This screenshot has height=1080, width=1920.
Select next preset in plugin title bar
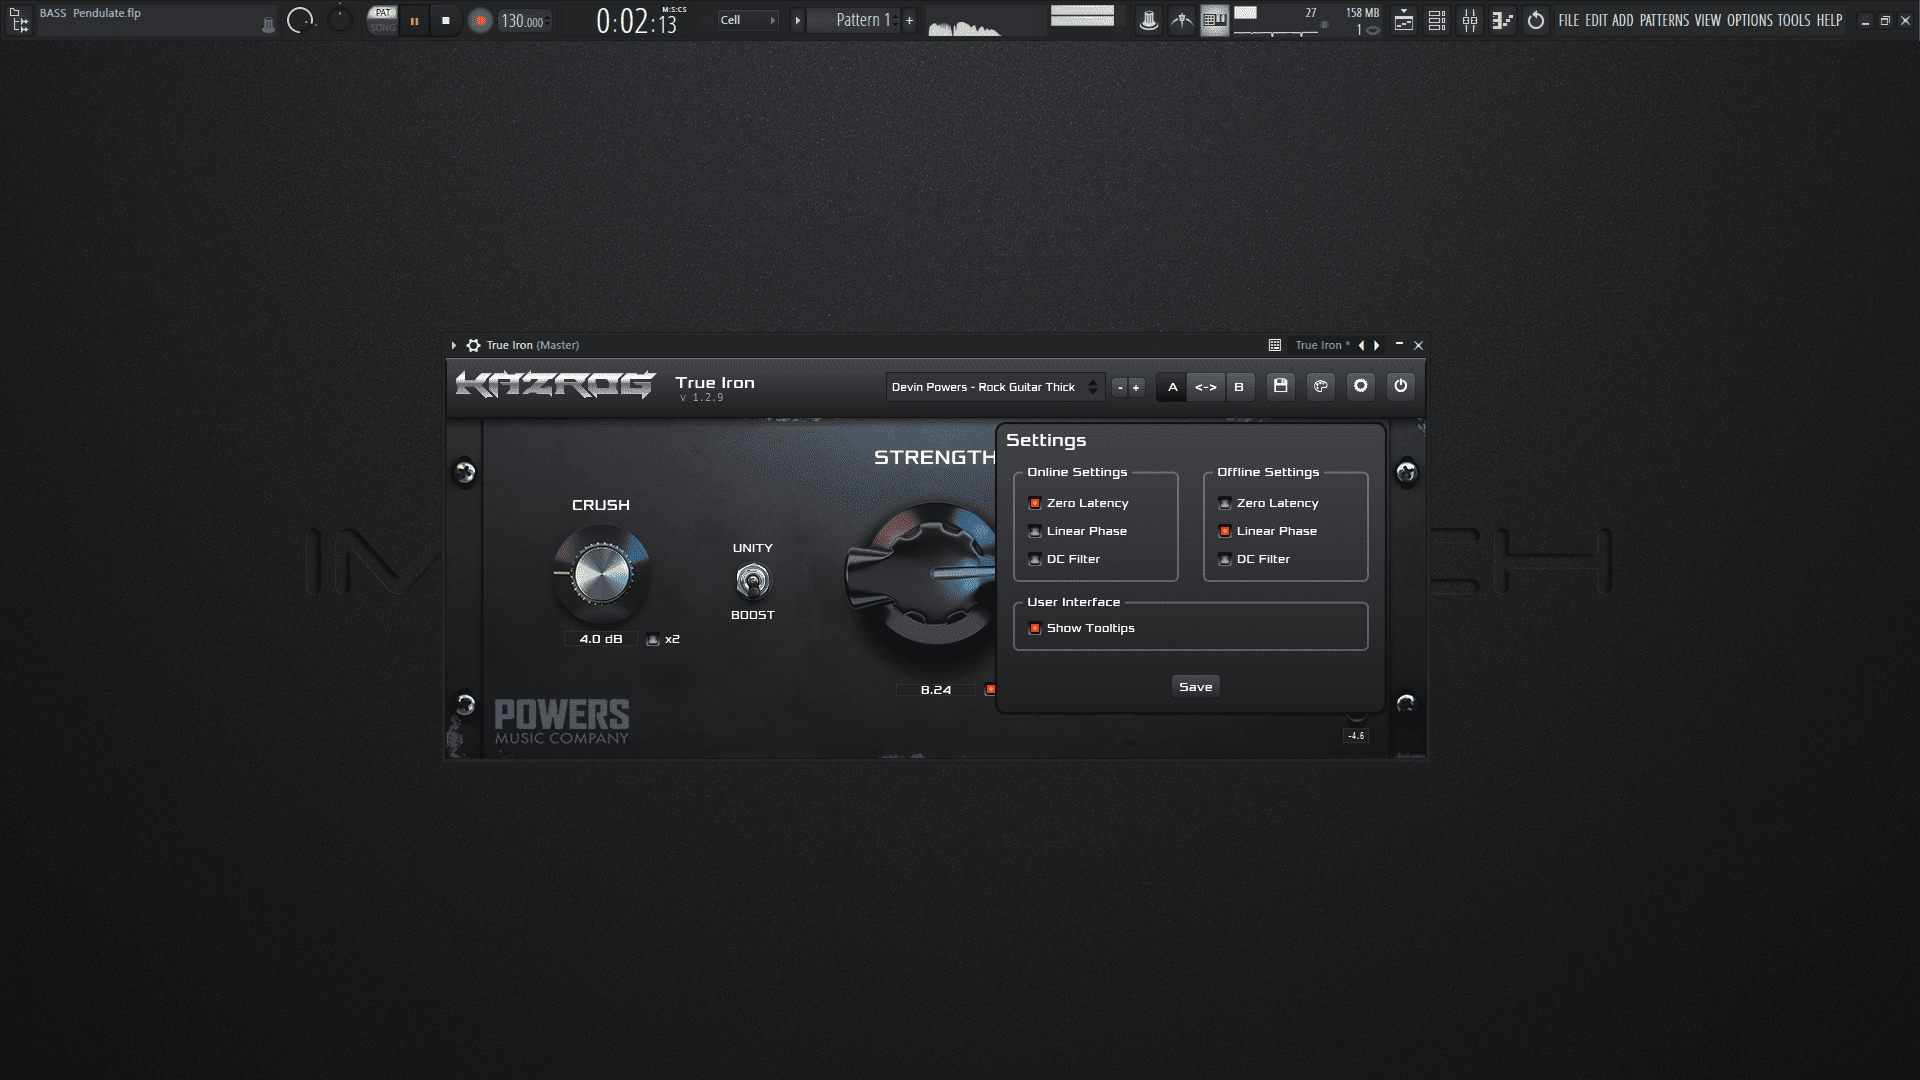(1377, 345)
